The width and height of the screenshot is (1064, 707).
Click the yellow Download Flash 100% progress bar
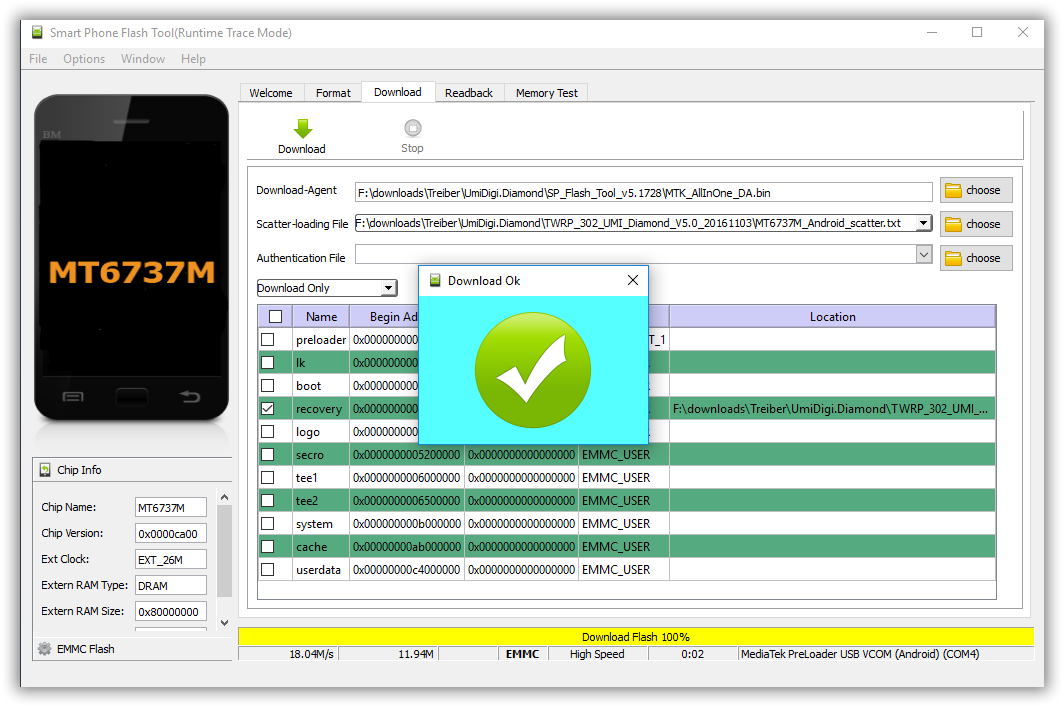click(635, 637)
